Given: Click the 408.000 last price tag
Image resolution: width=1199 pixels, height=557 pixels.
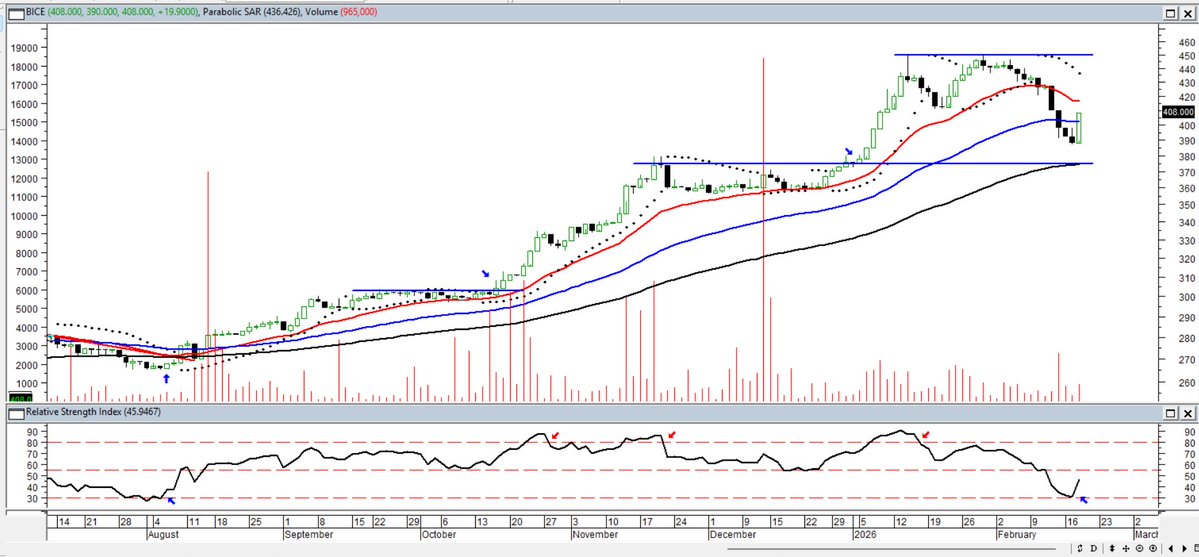Looking at the screenshot, I should pyautogui.click(x=1178, y=111).
